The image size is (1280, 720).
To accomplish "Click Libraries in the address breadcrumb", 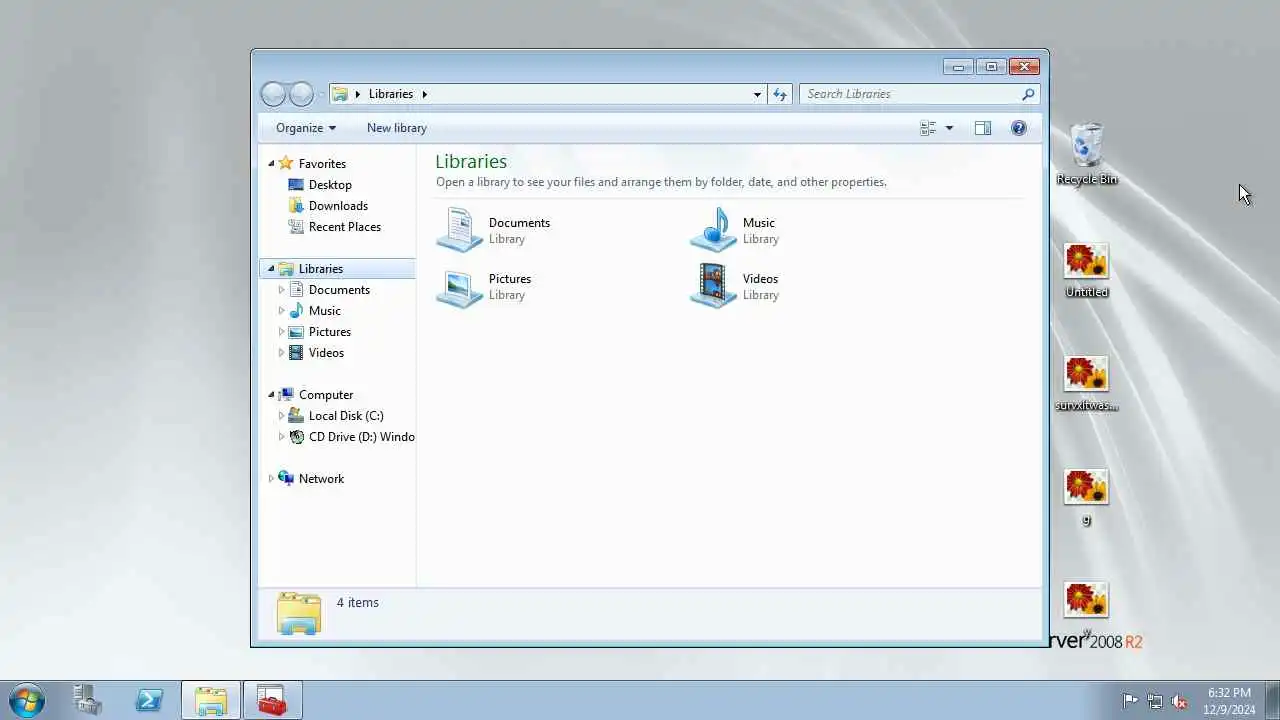I will click(391, 94).
